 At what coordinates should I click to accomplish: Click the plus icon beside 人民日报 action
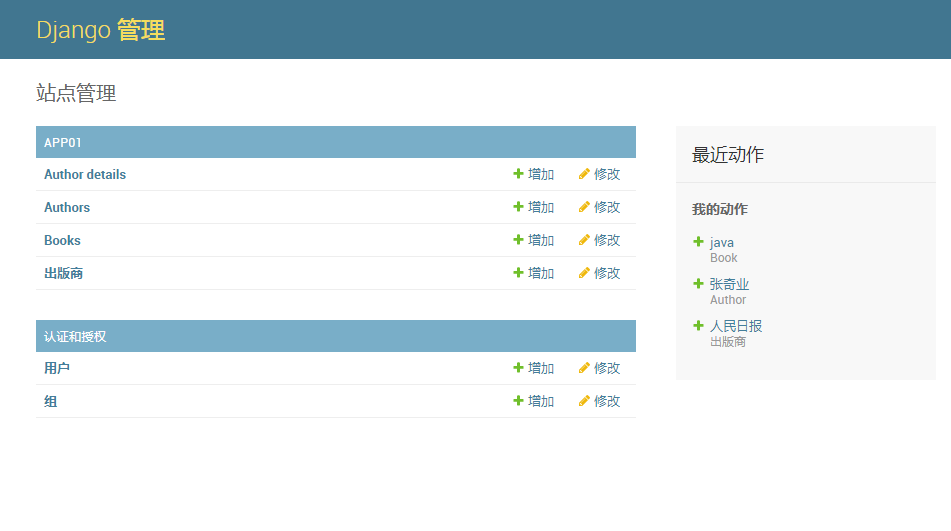tap(698, 326)
